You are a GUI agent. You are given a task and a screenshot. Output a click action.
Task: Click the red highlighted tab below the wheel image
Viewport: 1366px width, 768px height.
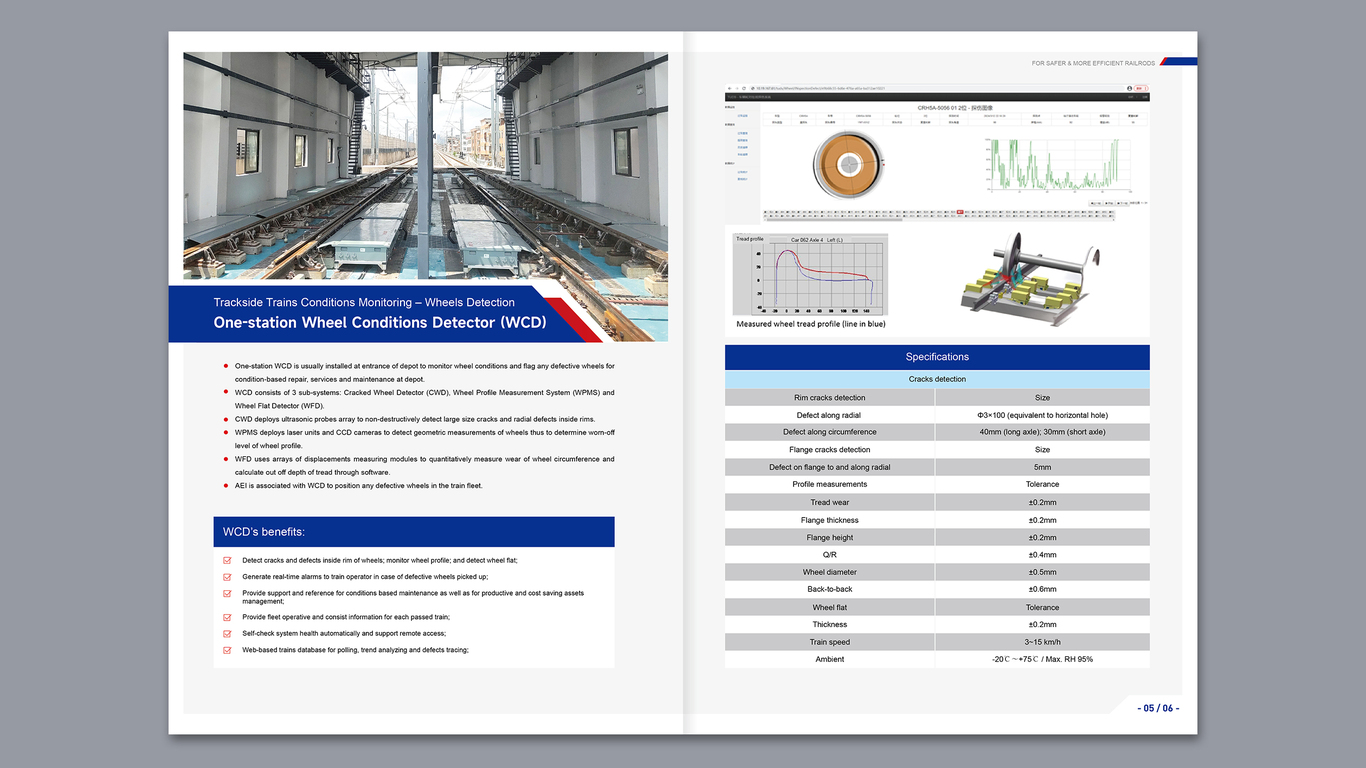coord(960,212)
